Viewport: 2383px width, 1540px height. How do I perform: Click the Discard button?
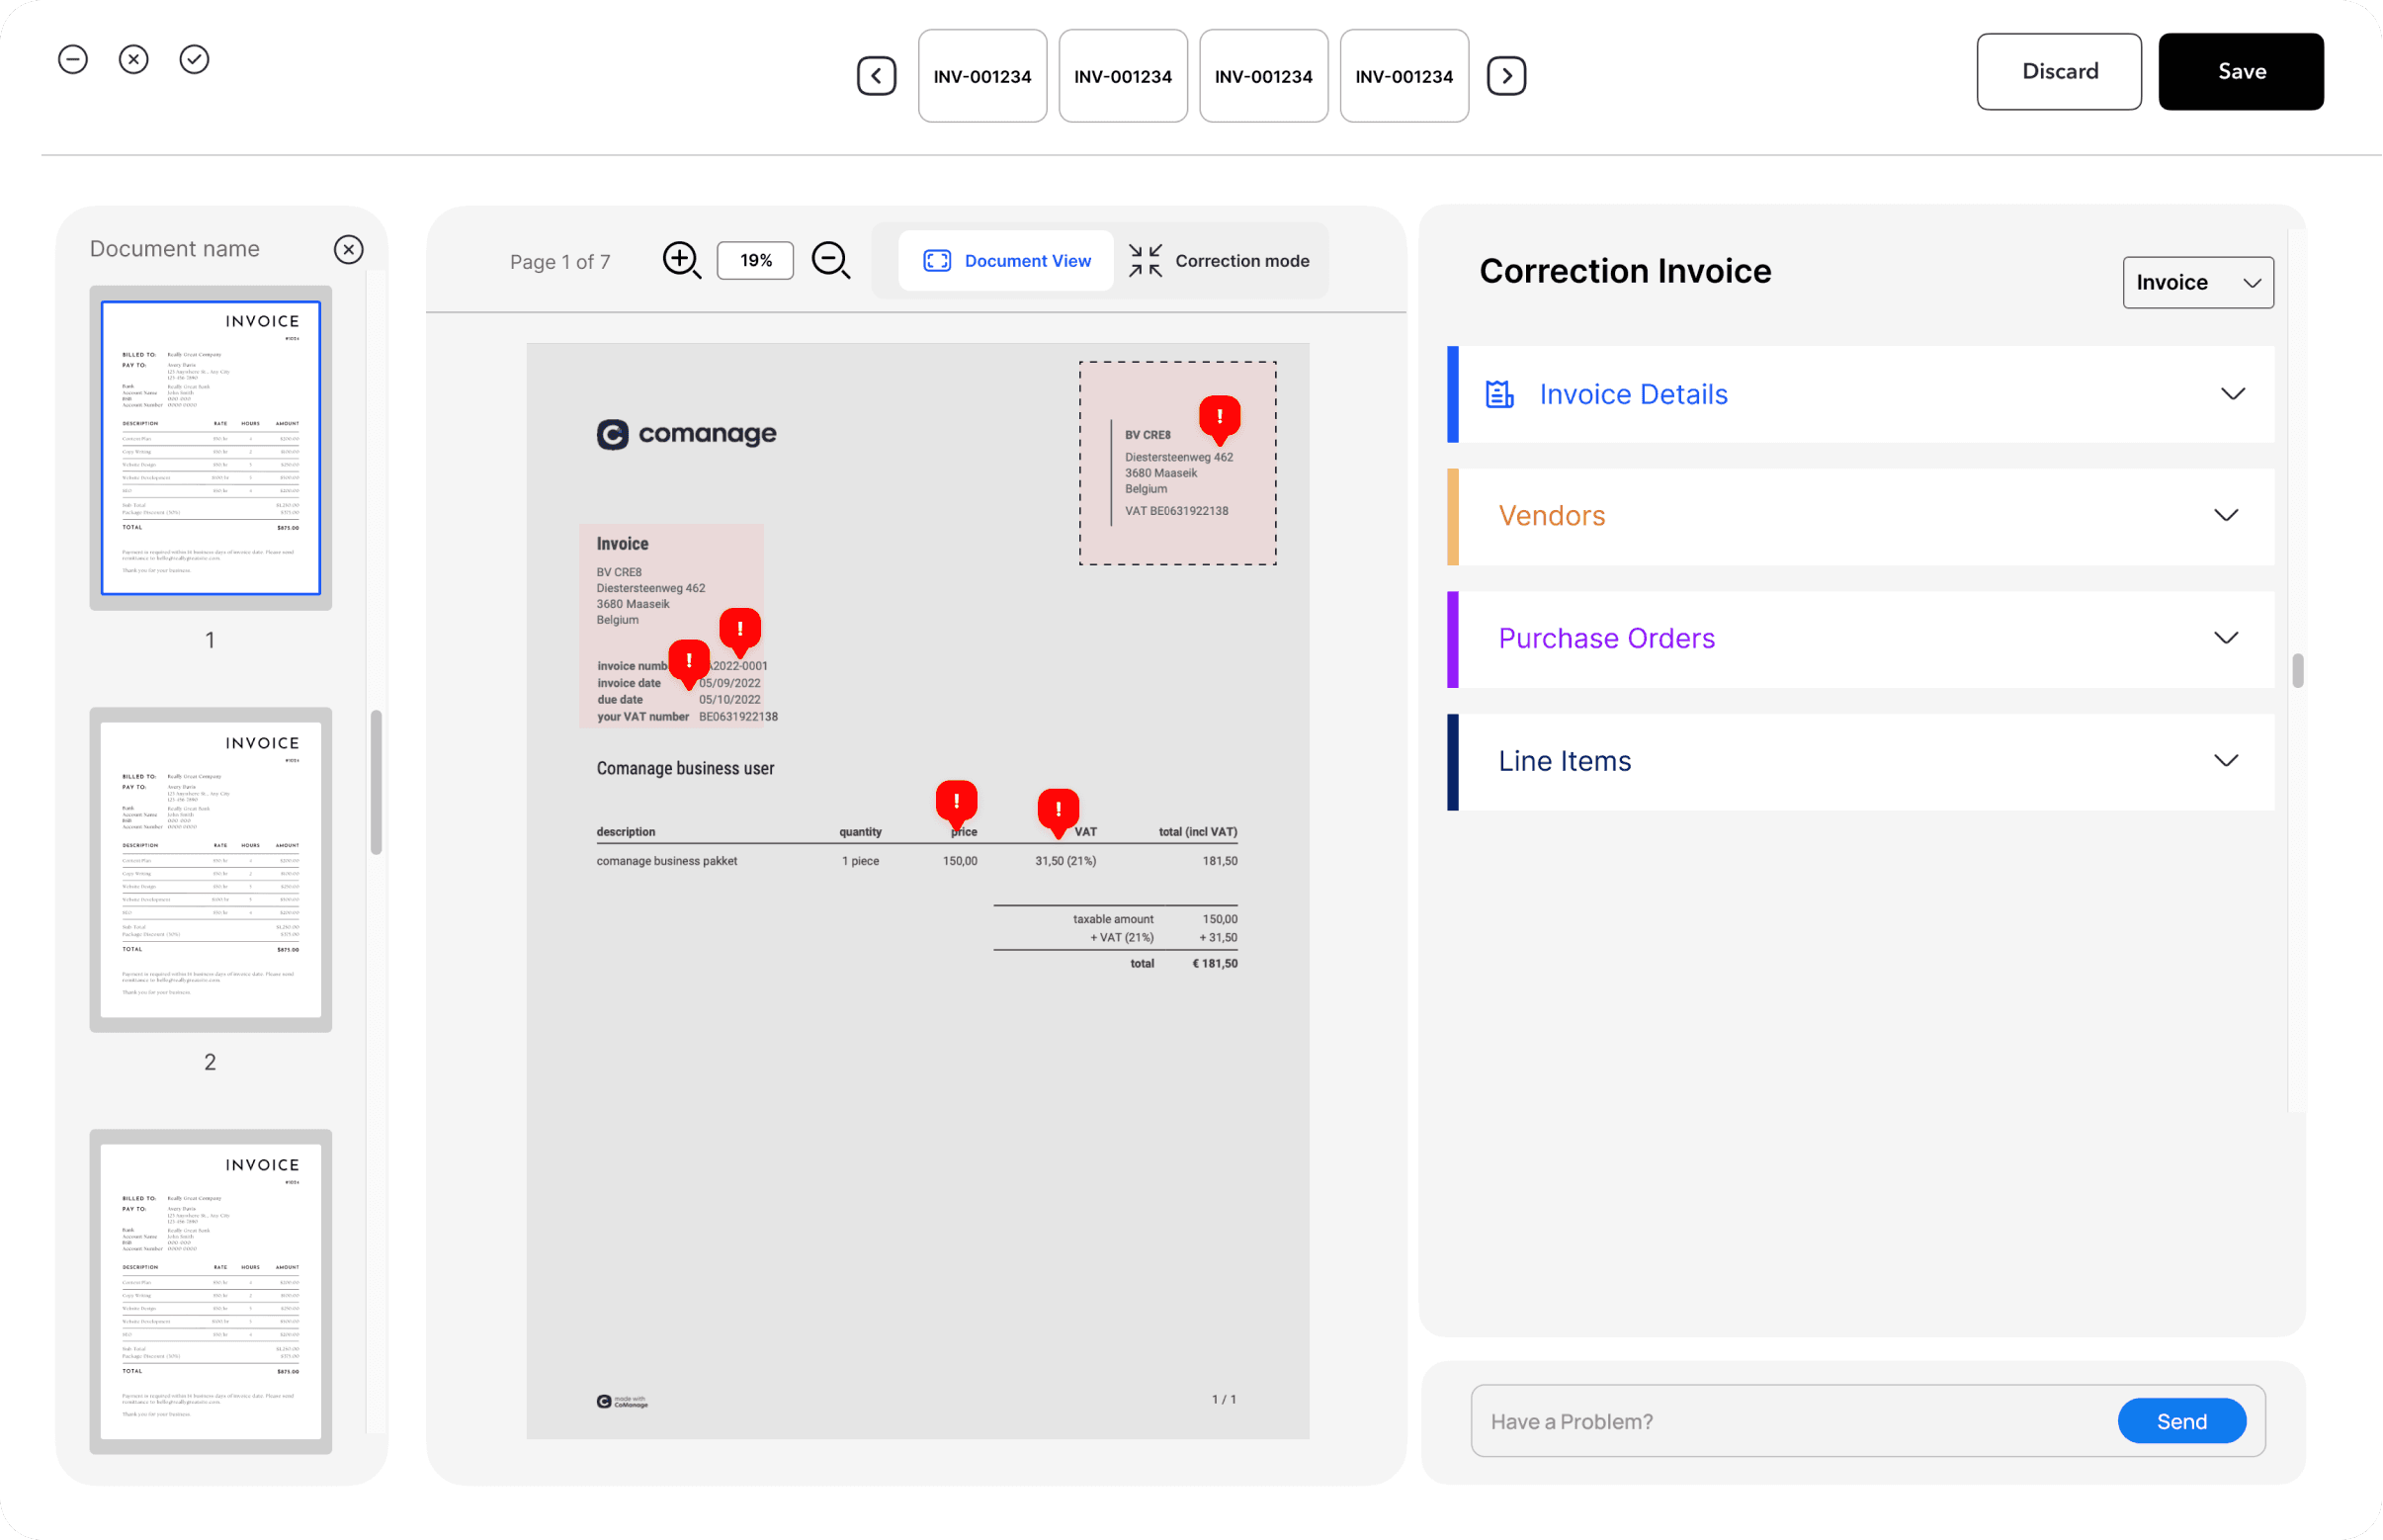tap(2058, 72)
